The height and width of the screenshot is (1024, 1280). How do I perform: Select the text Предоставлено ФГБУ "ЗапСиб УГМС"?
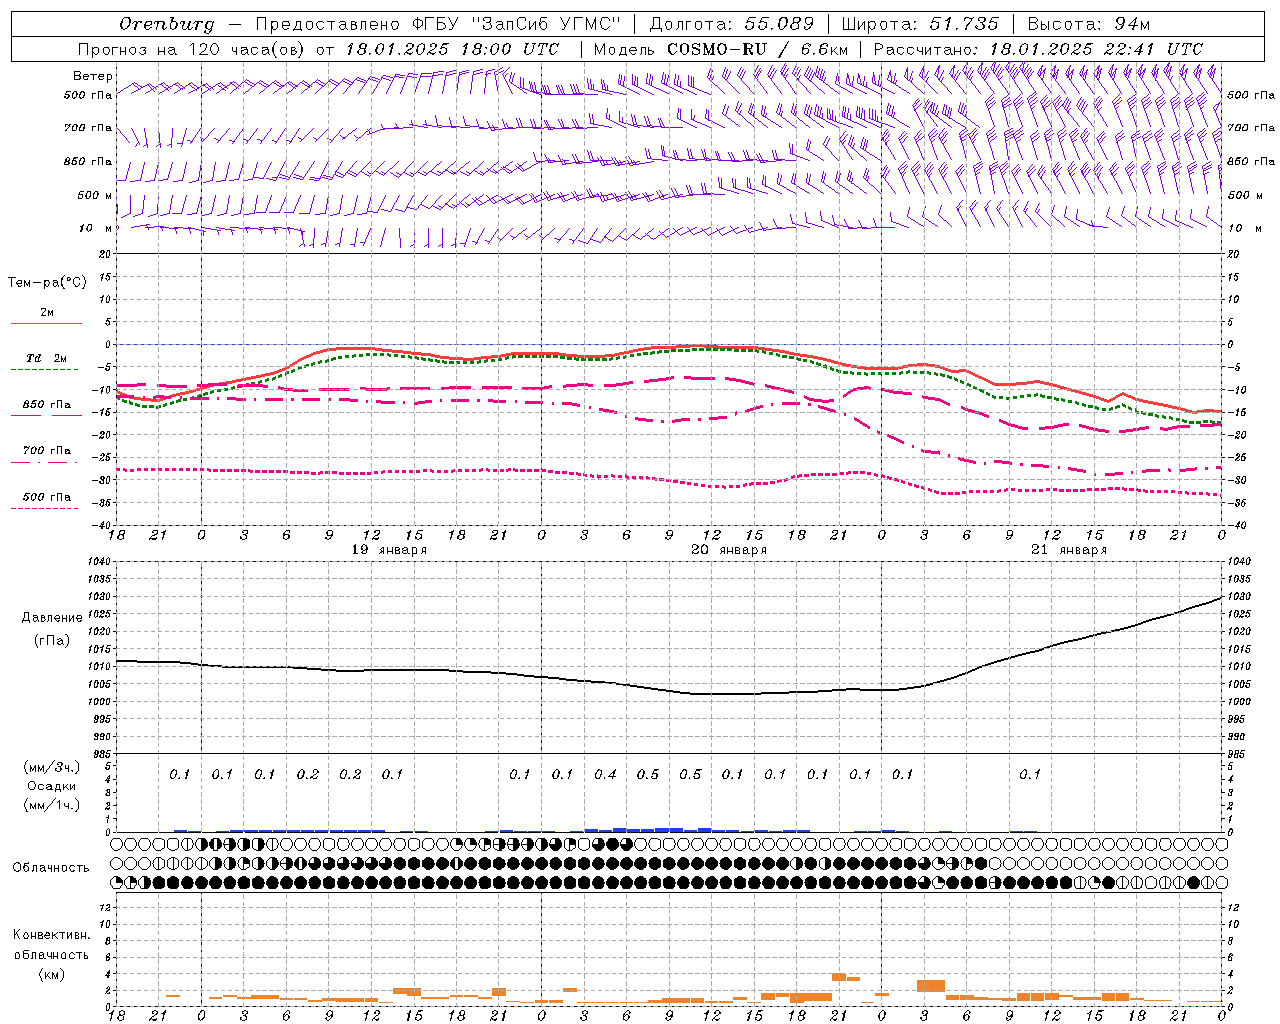click(439, 24)
